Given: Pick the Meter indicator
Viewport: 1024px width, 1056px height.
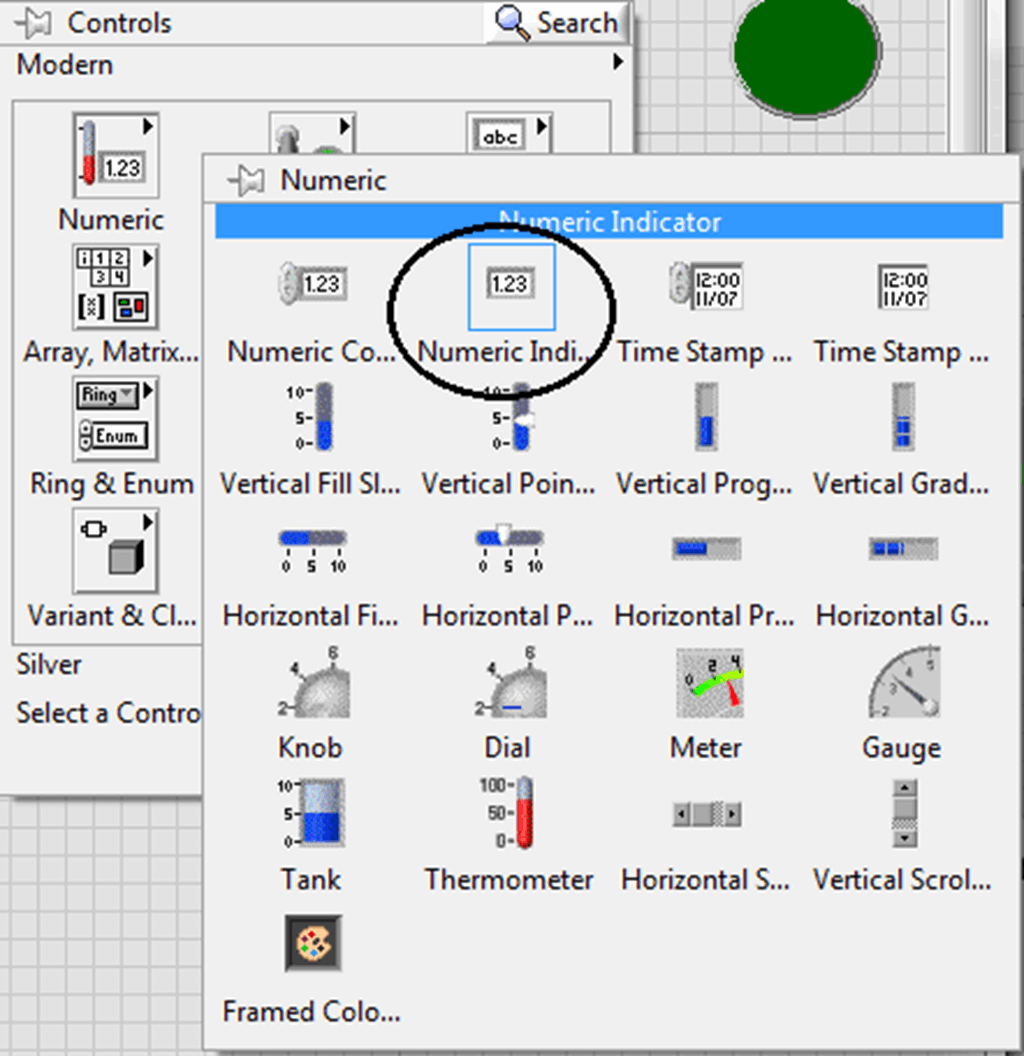Looking at the screenshot, I should (705, 685).
